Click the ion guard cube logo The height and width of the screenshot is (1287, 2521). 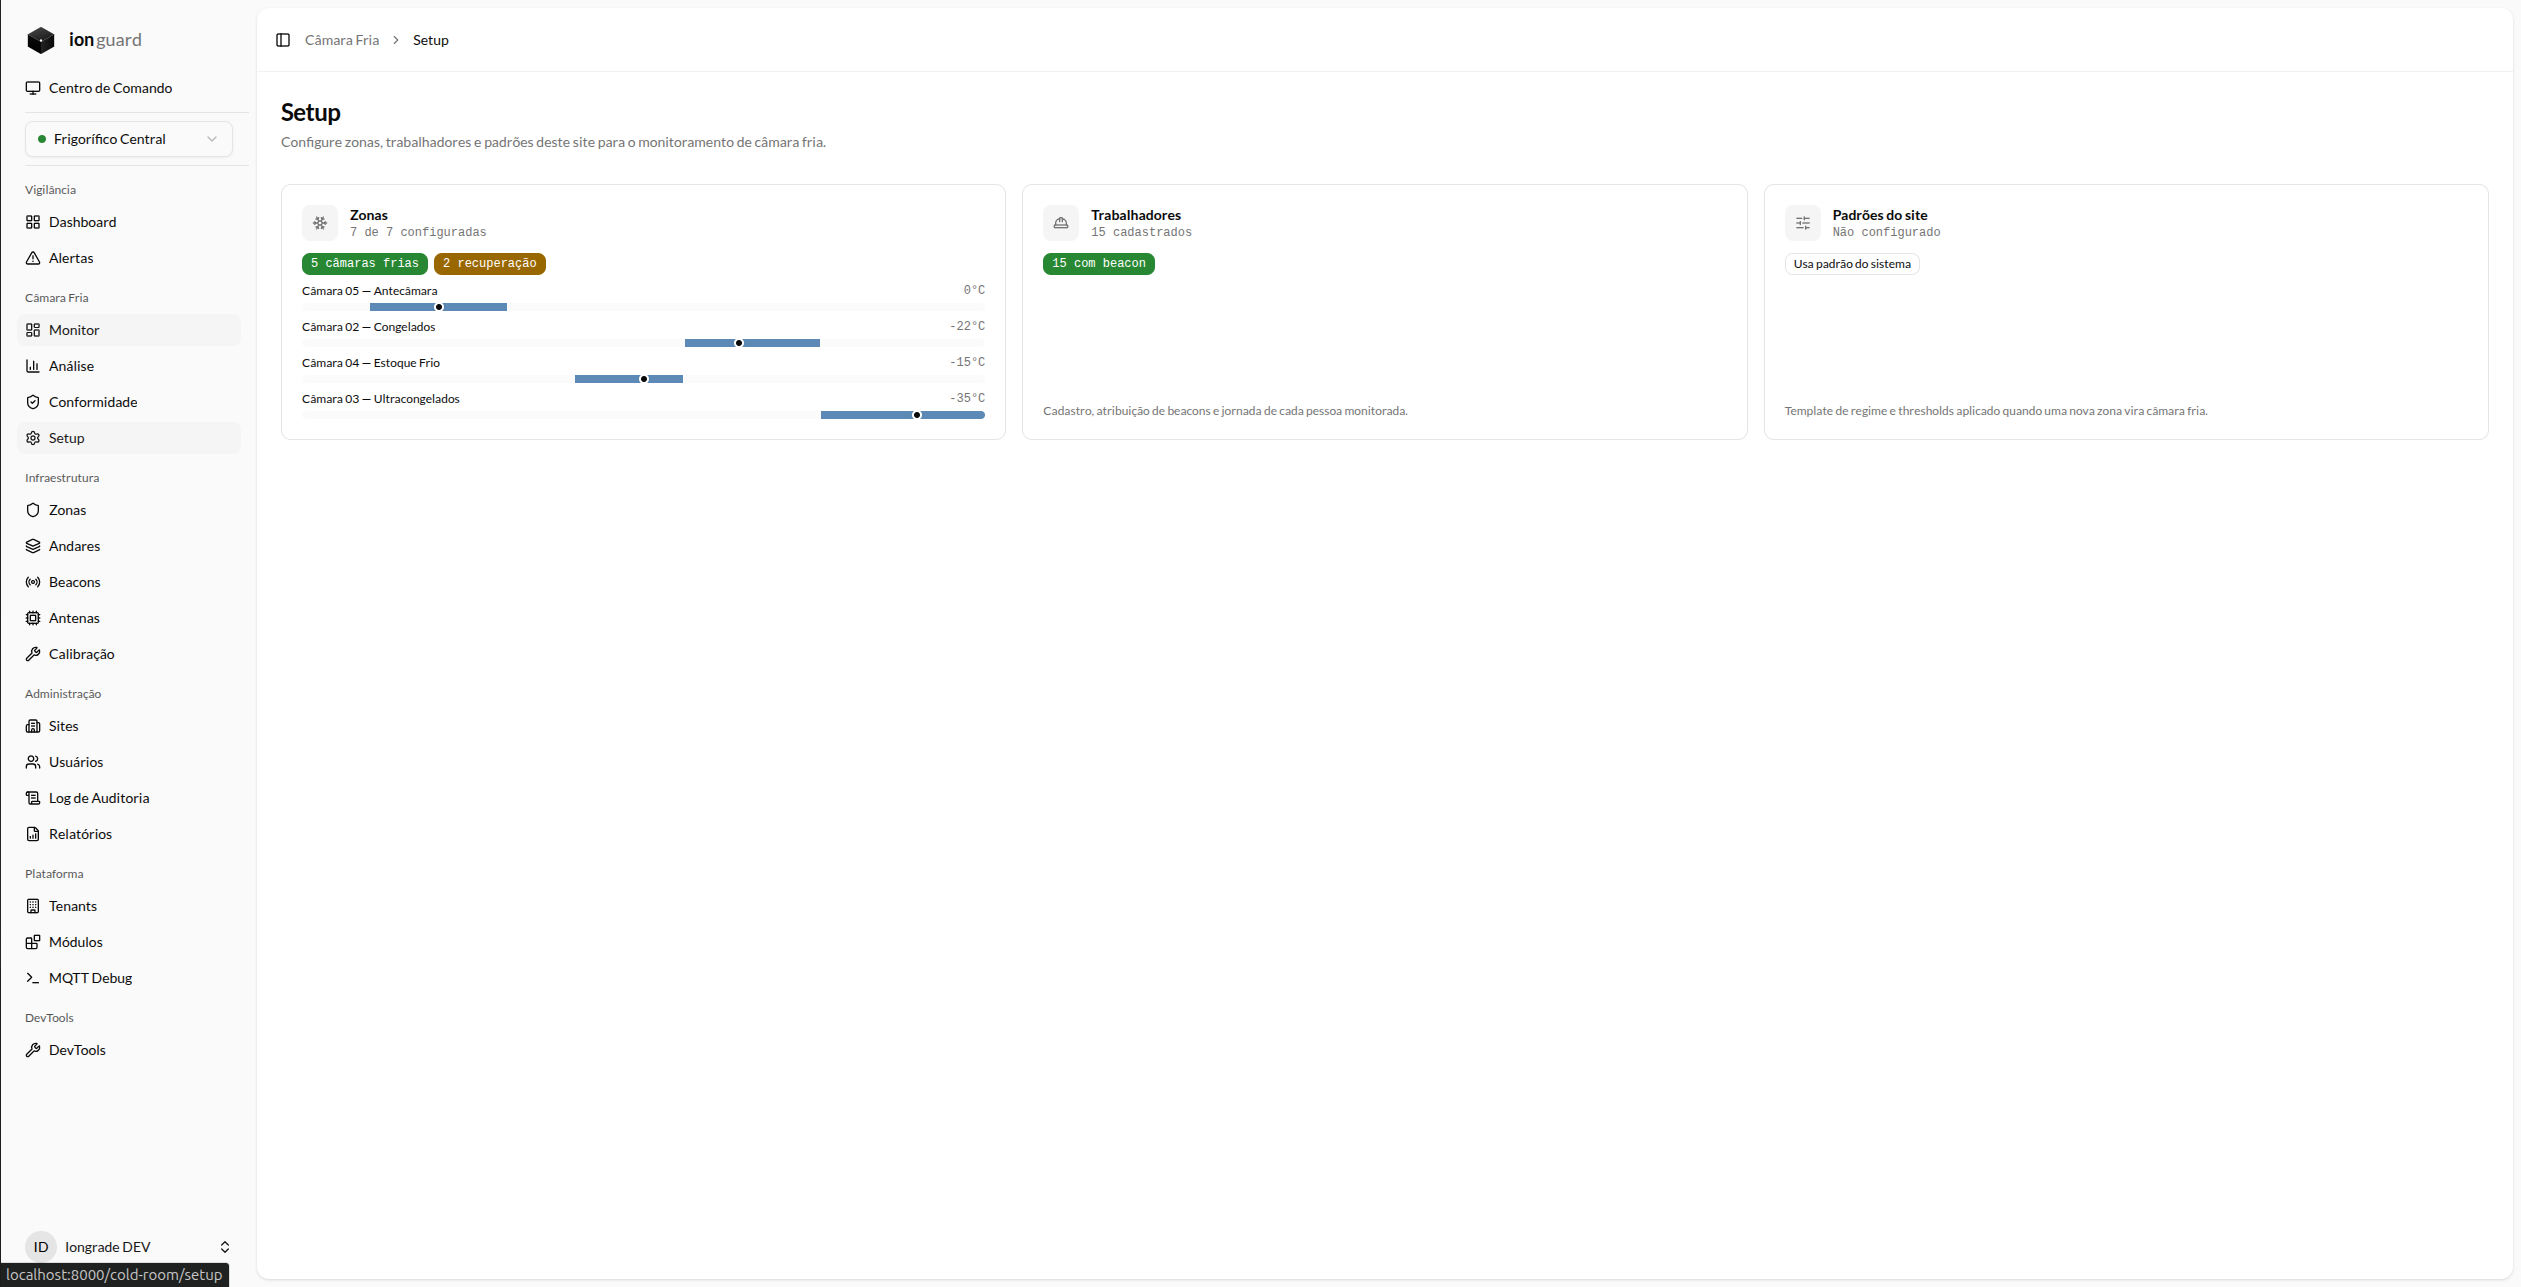click(x=41, y=40)
